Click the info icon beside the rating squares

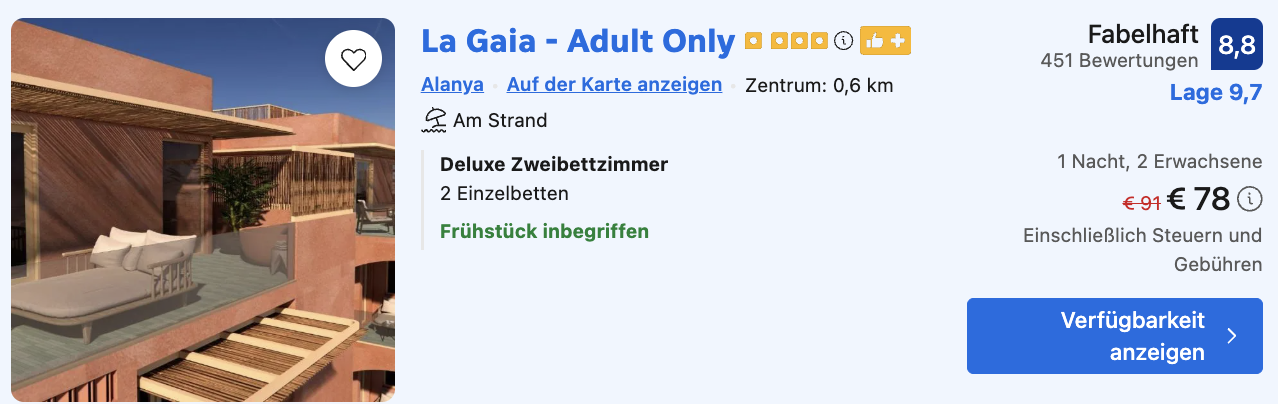click(x=844, y=41)
